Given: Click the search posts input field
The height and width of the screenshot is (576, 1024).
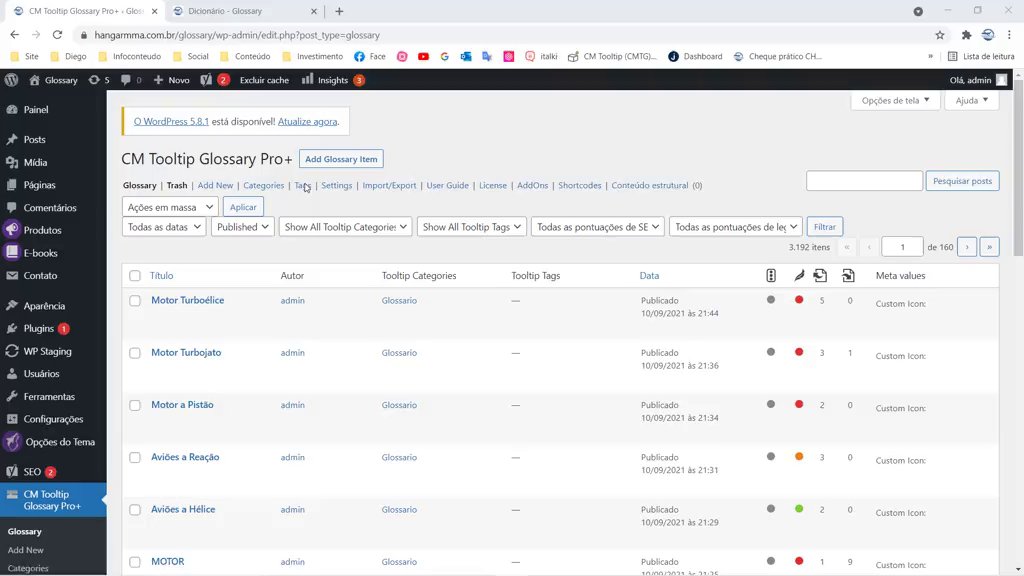Looking at the screenshot, I should (865, 181).
